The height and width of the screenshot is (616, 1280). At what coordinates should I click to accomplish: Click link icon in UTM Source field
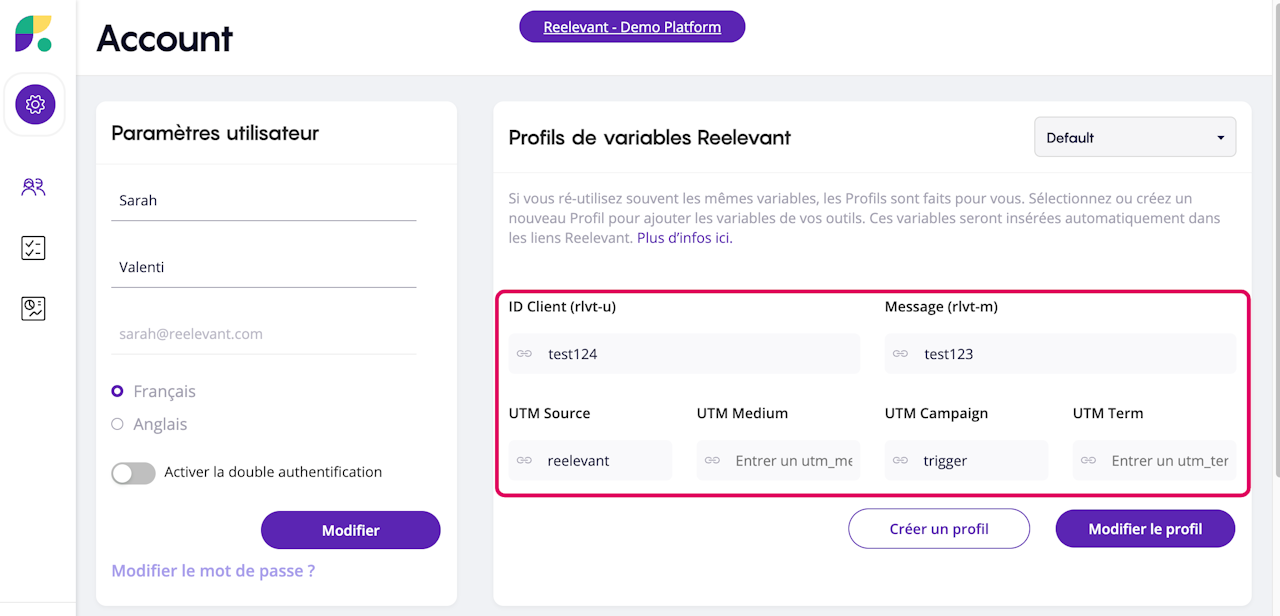524,461
